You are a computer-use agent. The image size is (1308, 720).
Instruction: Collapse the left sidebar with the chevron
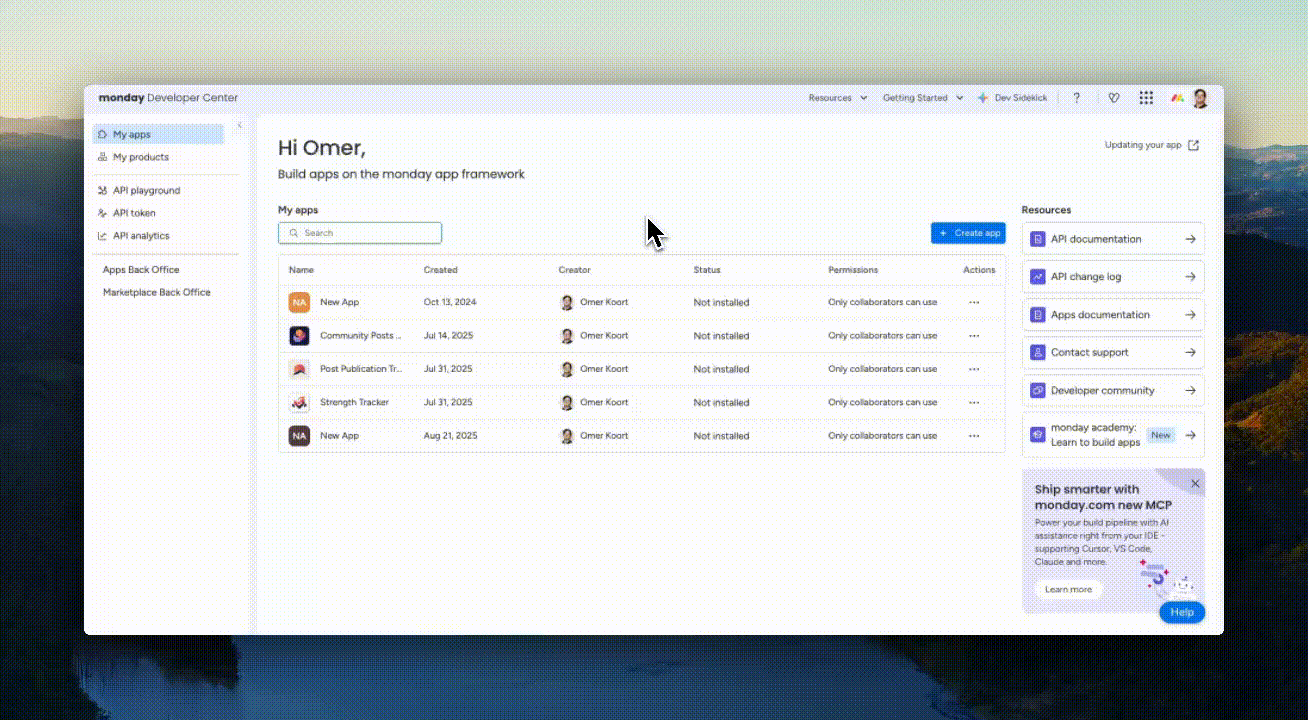(x=239, y=125)
